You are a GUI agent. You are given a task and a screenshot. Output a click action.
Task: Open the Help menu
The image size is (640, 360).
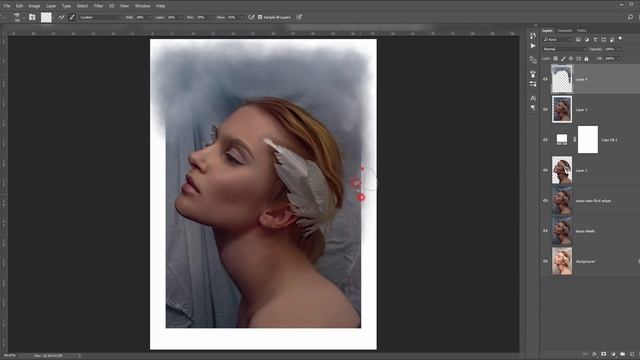pos(161,6)
